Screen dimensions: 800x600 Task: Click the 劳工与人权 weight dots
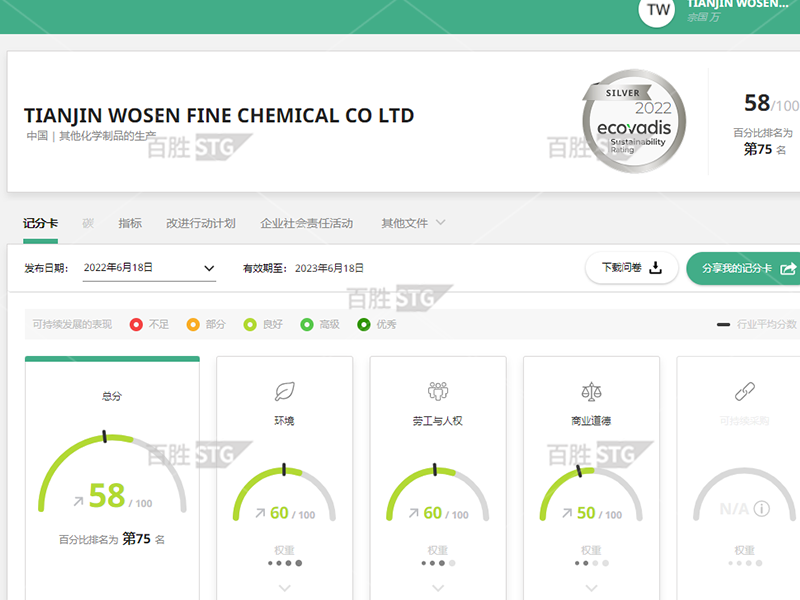pos(438,563)
